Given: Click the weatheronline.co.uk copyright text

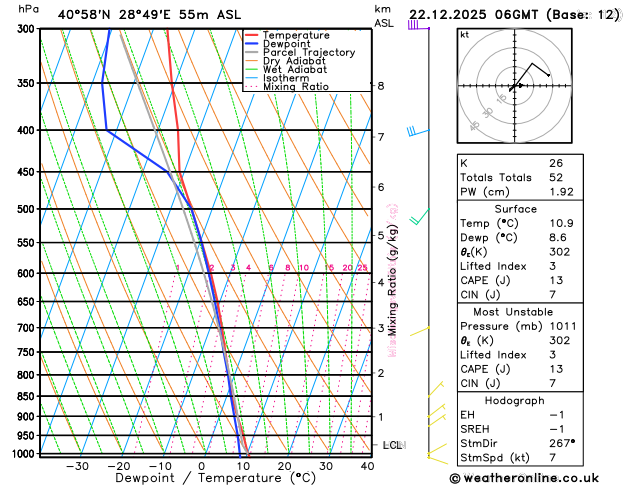Looking at the screenshot, I should tap(524, 478).
